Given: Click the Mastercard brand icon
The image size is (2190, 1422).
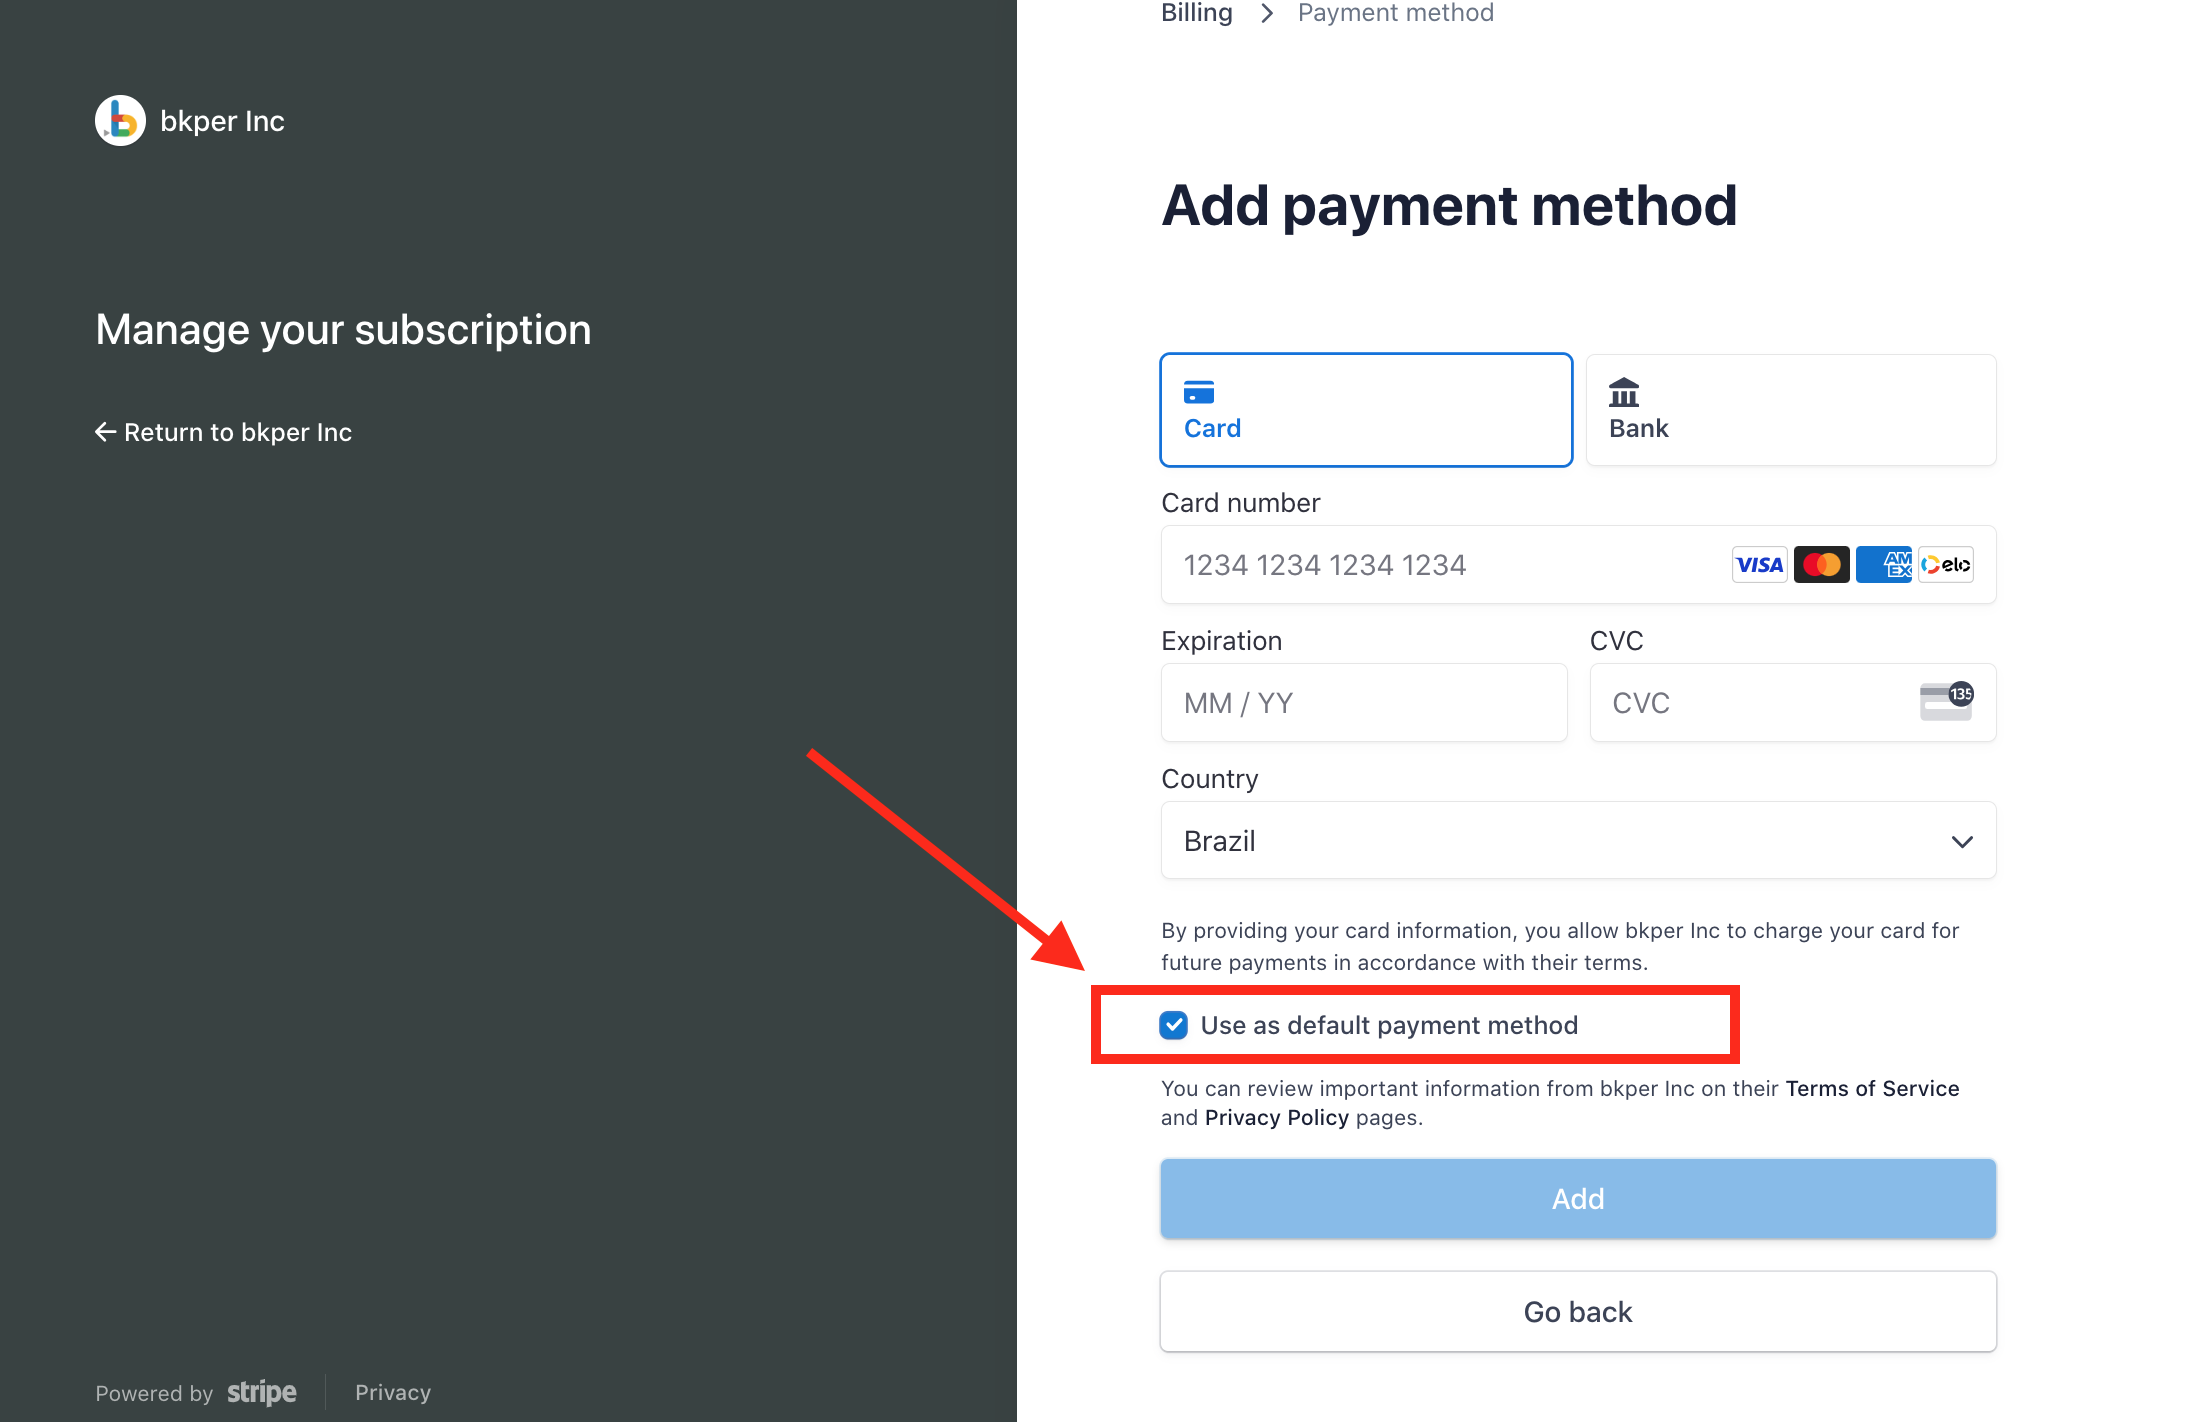Looking at the screenshot, I should [1821, 564].
